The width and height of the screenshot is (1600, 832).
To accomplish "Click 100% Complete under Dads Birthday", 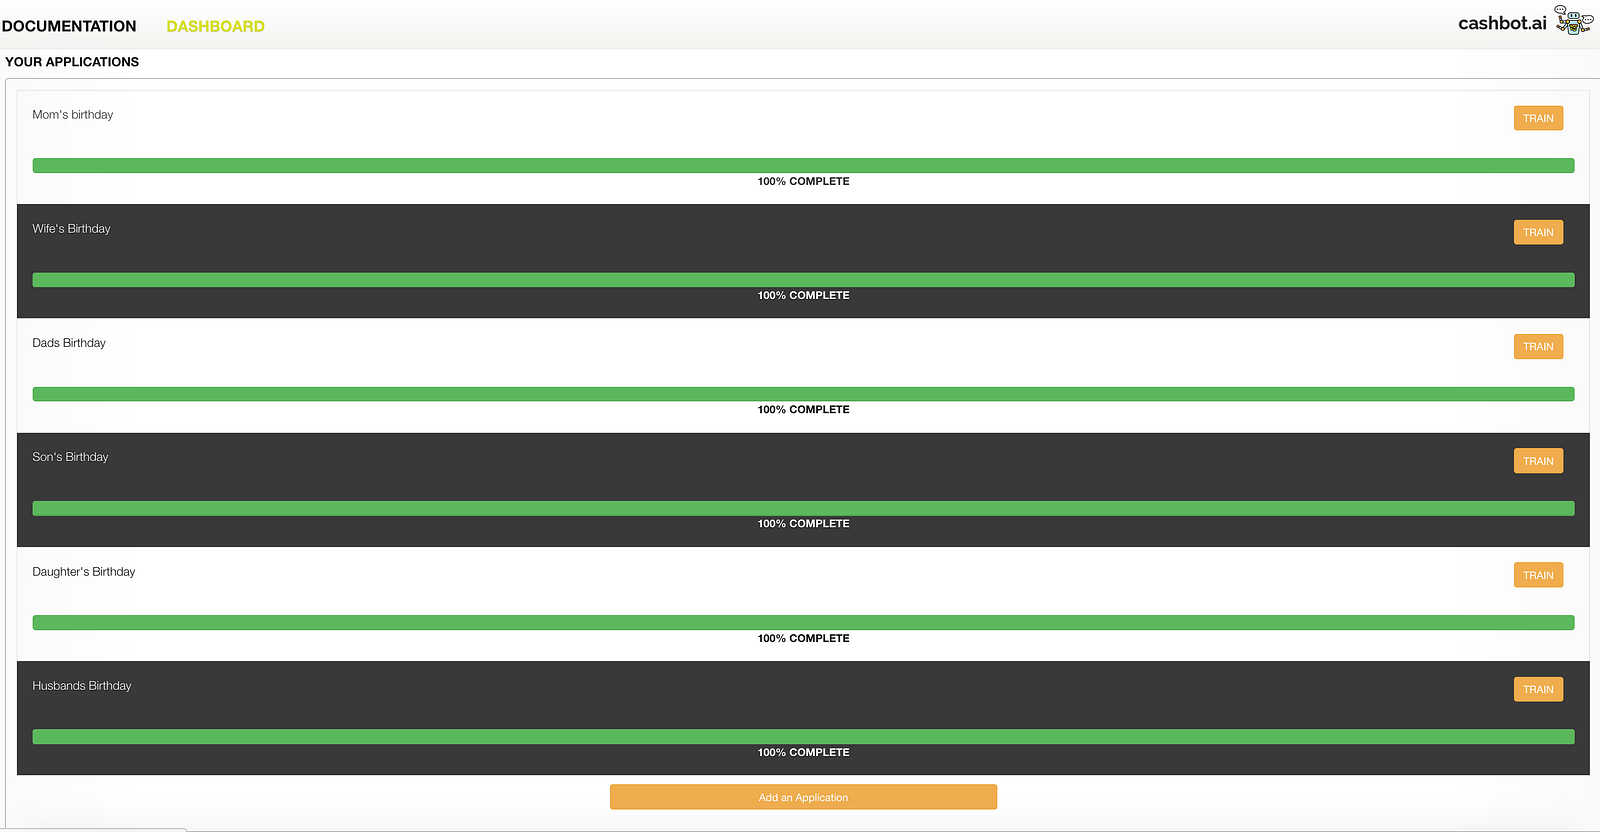I will (x=803, y=409).
